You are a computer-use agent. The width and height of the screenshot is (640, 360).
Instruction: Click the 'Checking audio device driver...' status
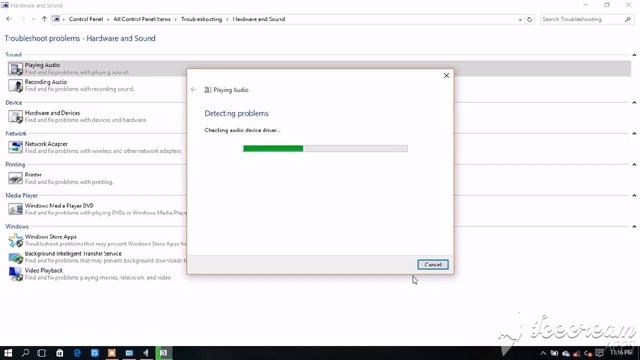(x=242, y=130)
